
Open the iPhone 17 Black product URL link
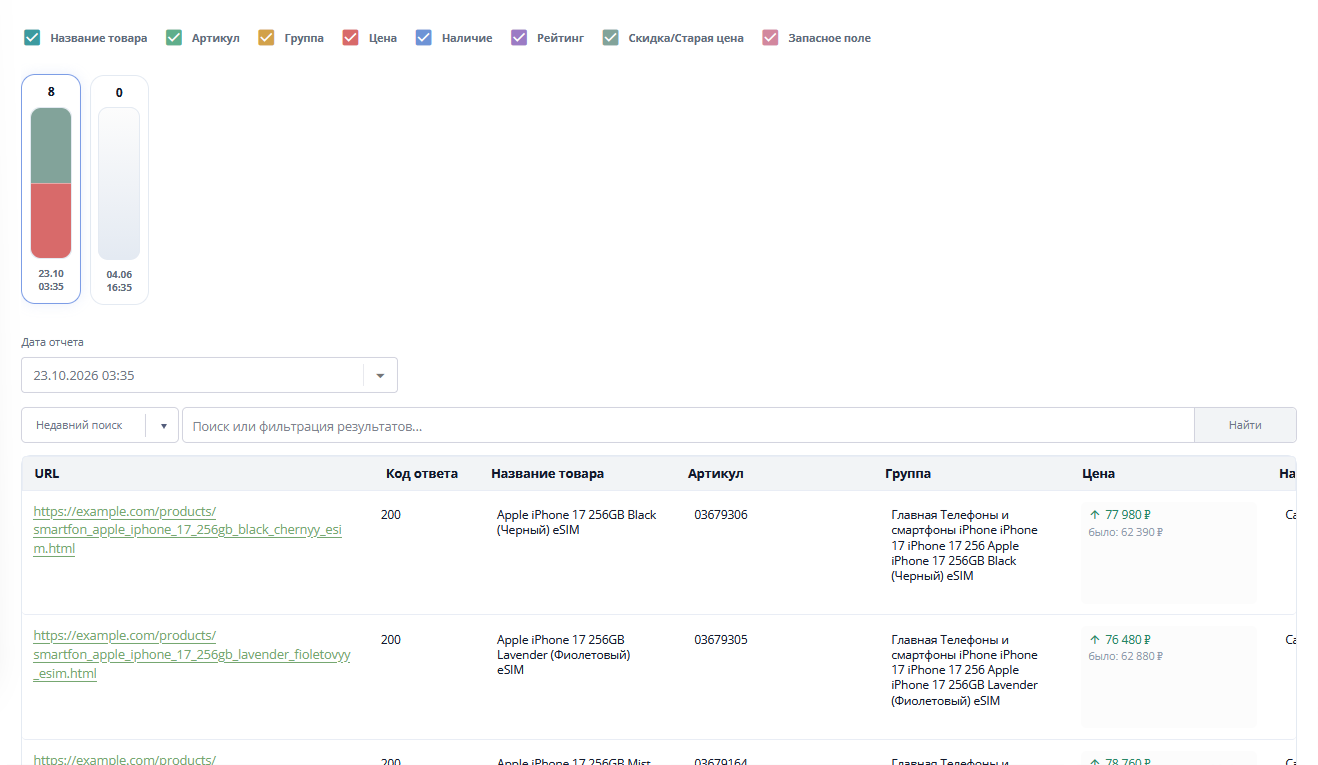188,530
